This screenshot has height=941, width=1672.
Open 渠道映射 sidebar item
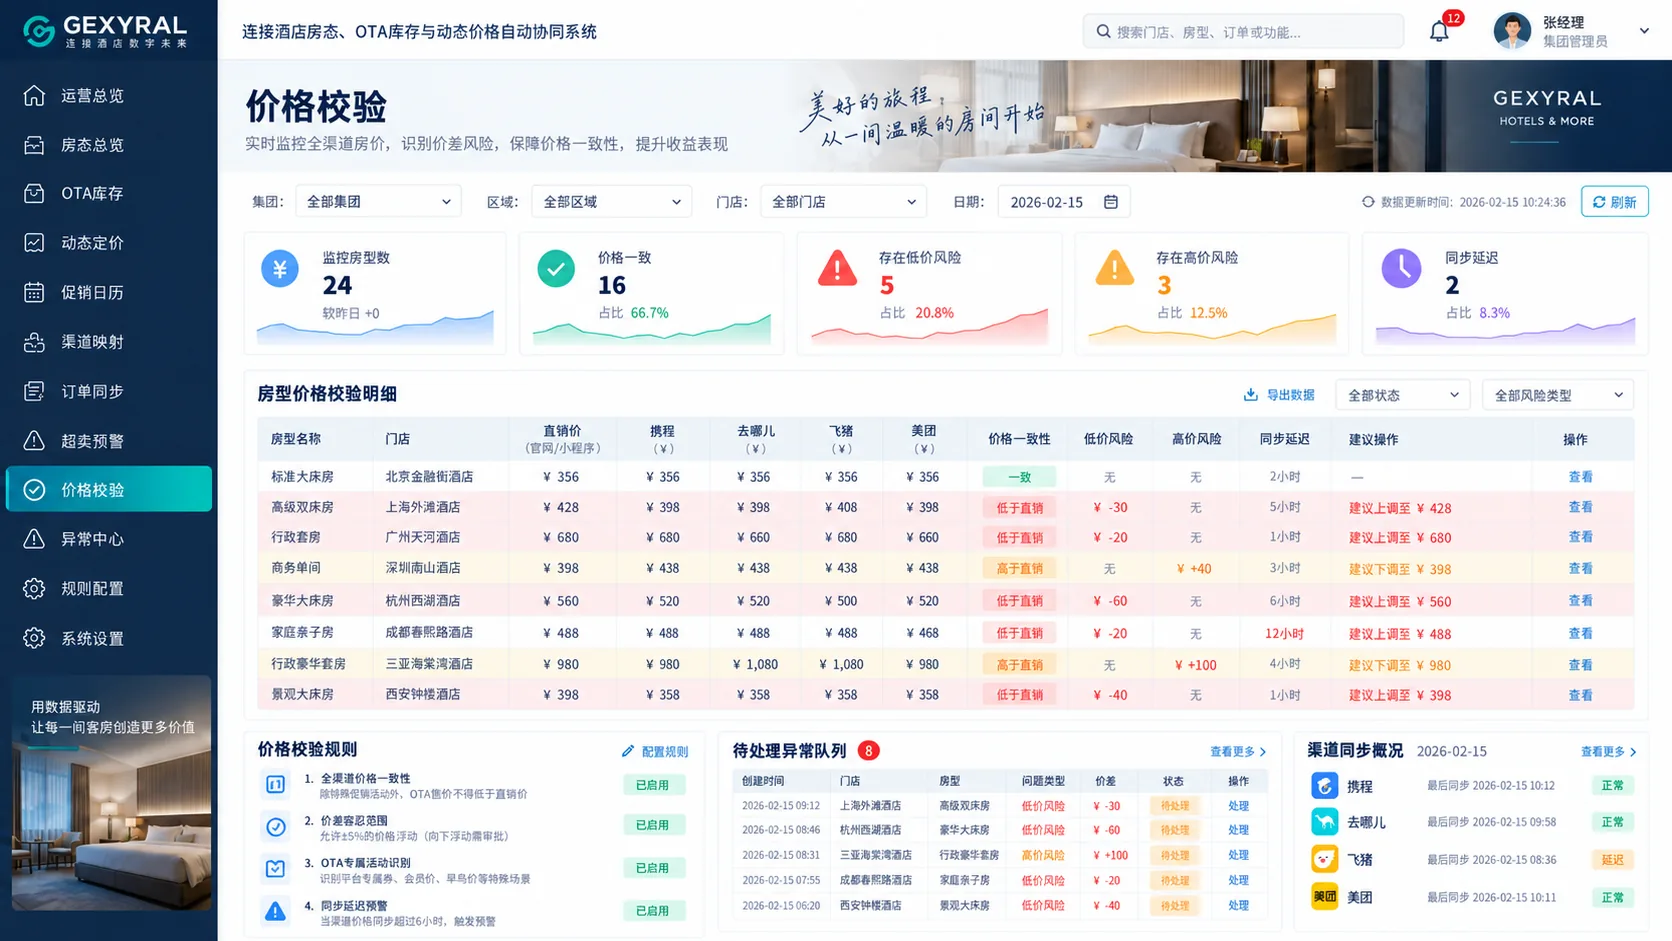pos(109,342)
